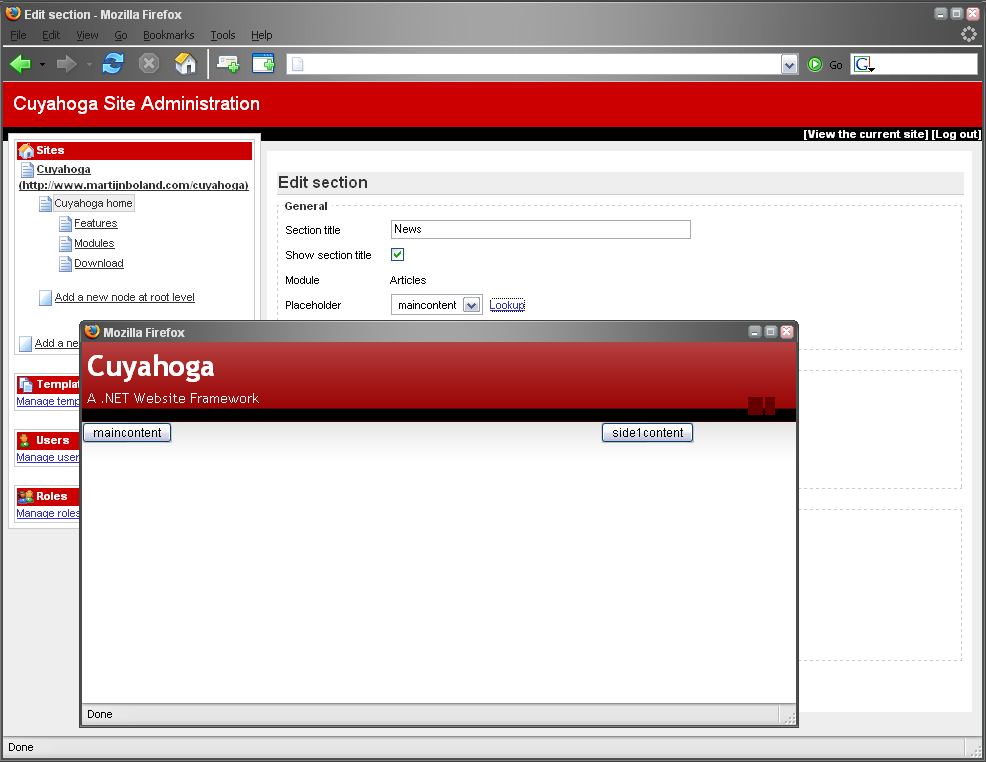Click View the current site link

coord(865,134)
